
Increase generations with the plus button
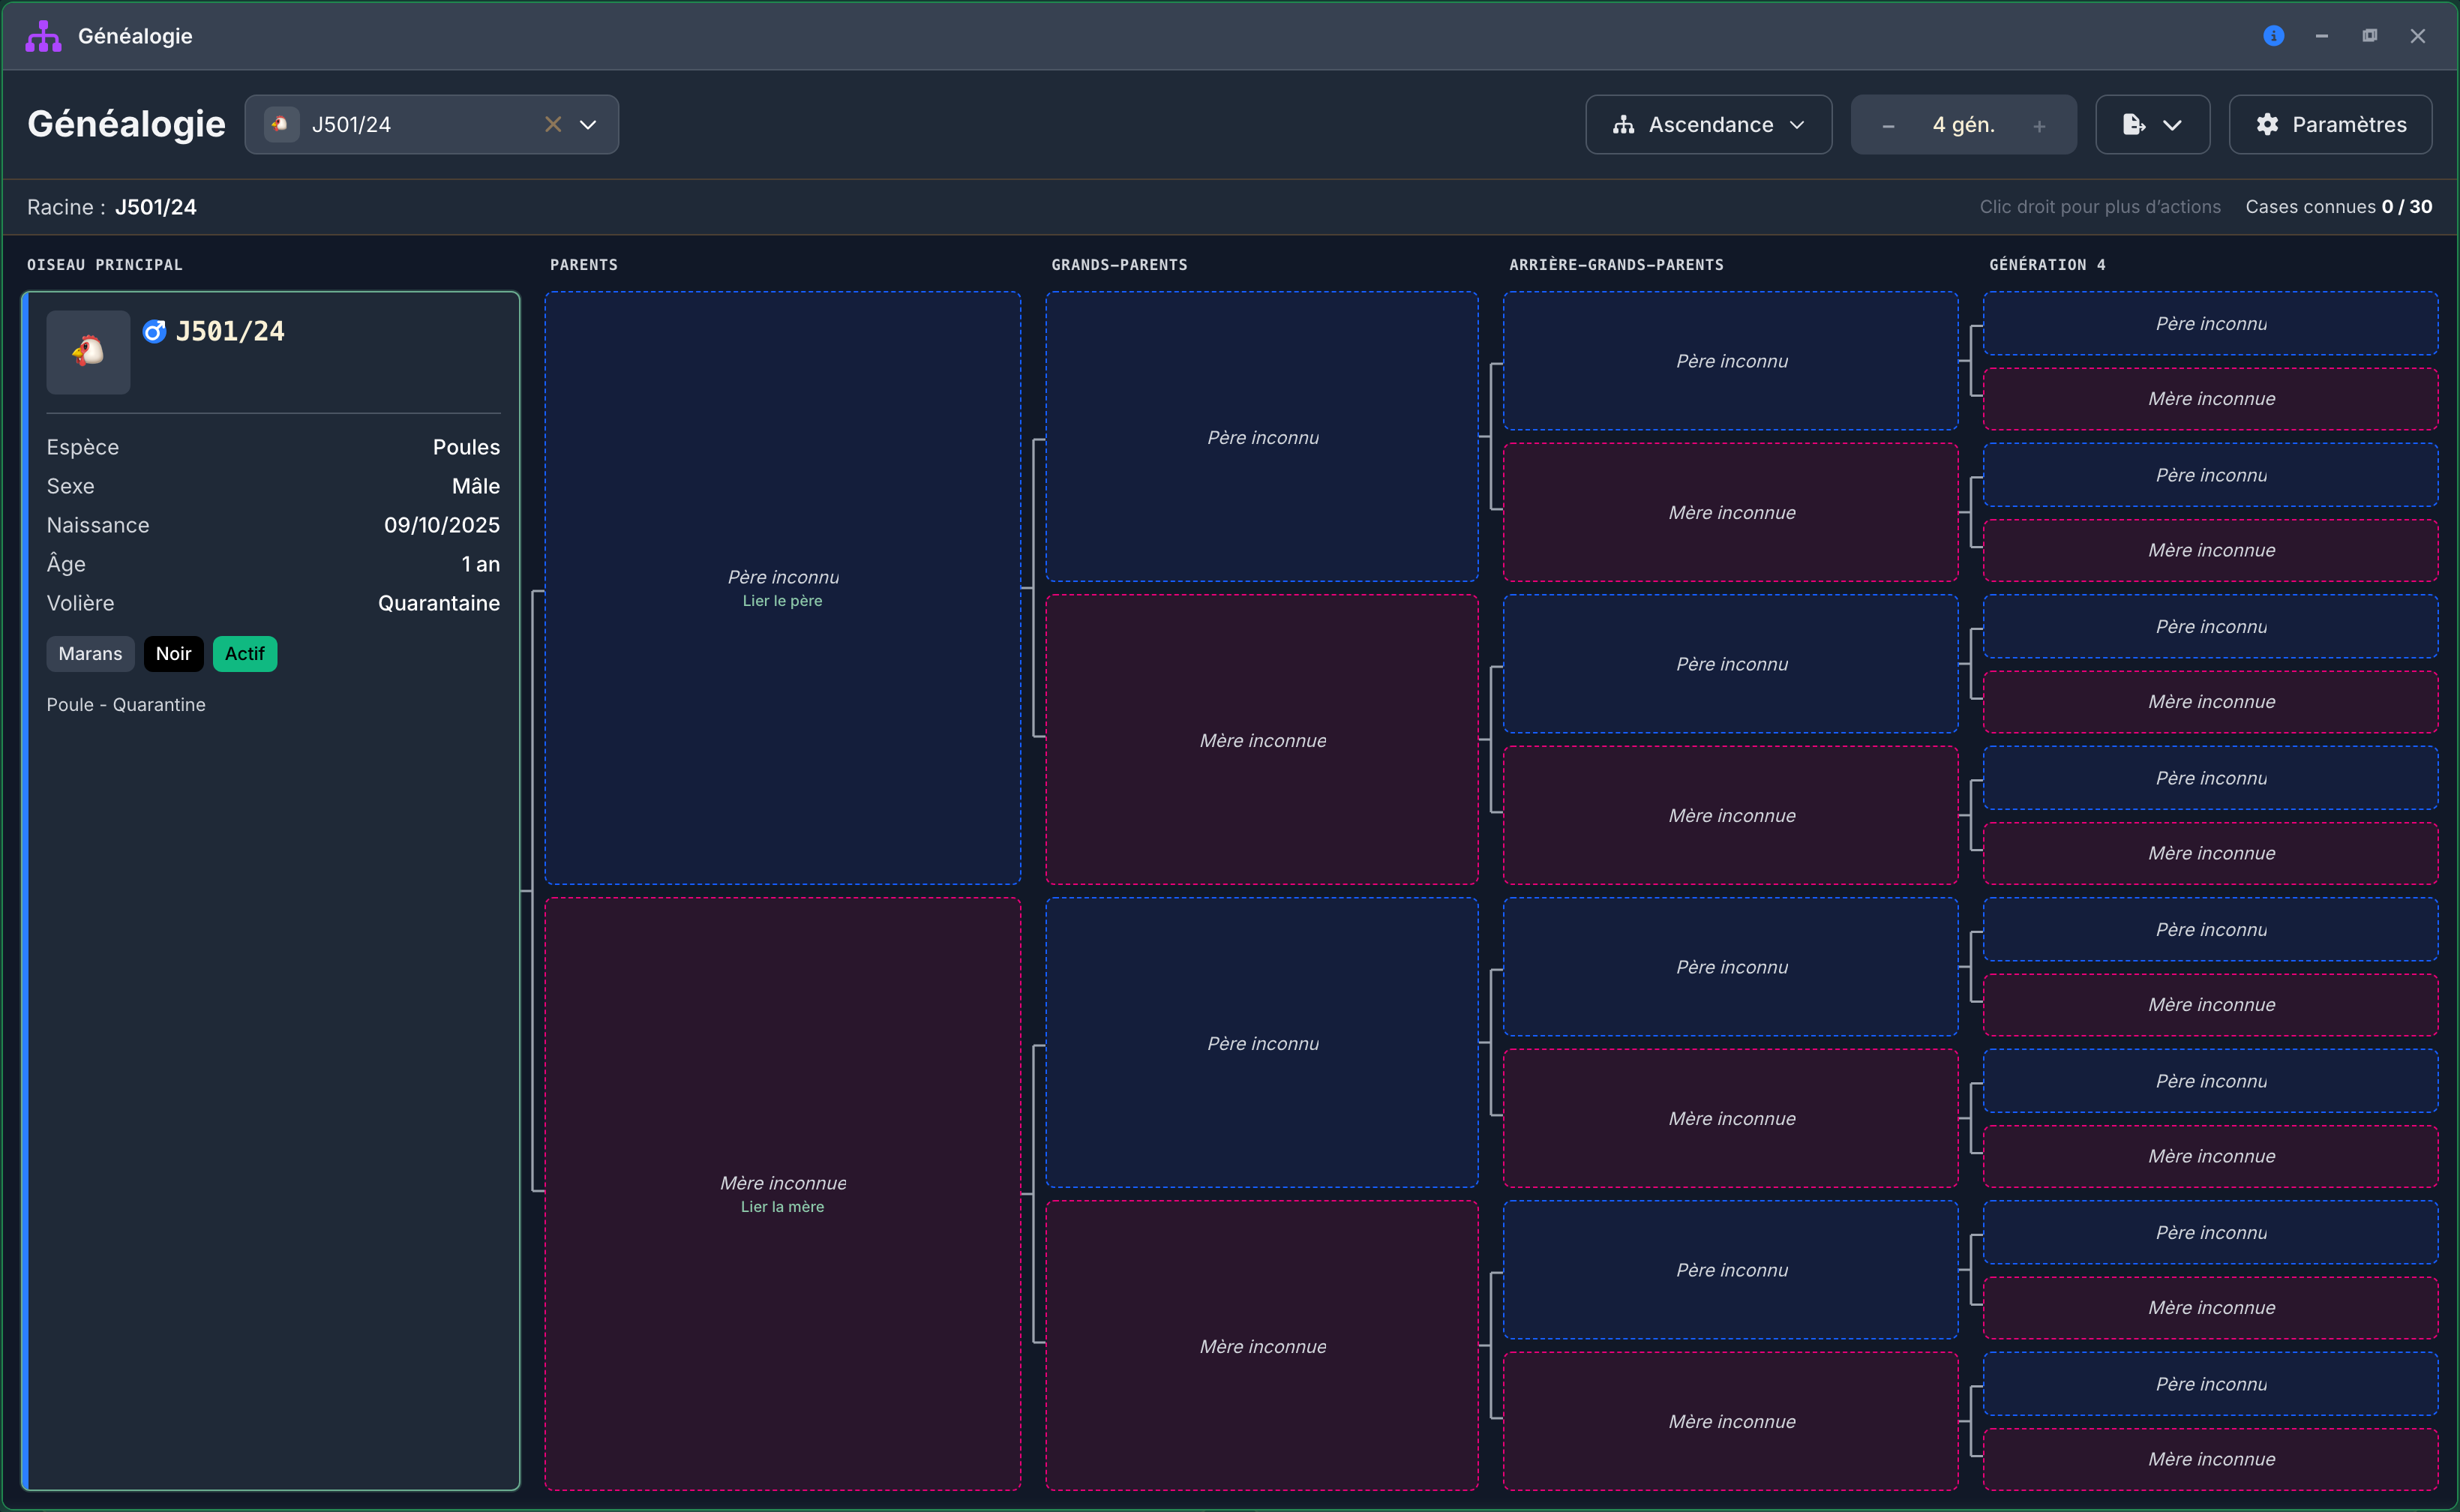tap(2039, 126)
